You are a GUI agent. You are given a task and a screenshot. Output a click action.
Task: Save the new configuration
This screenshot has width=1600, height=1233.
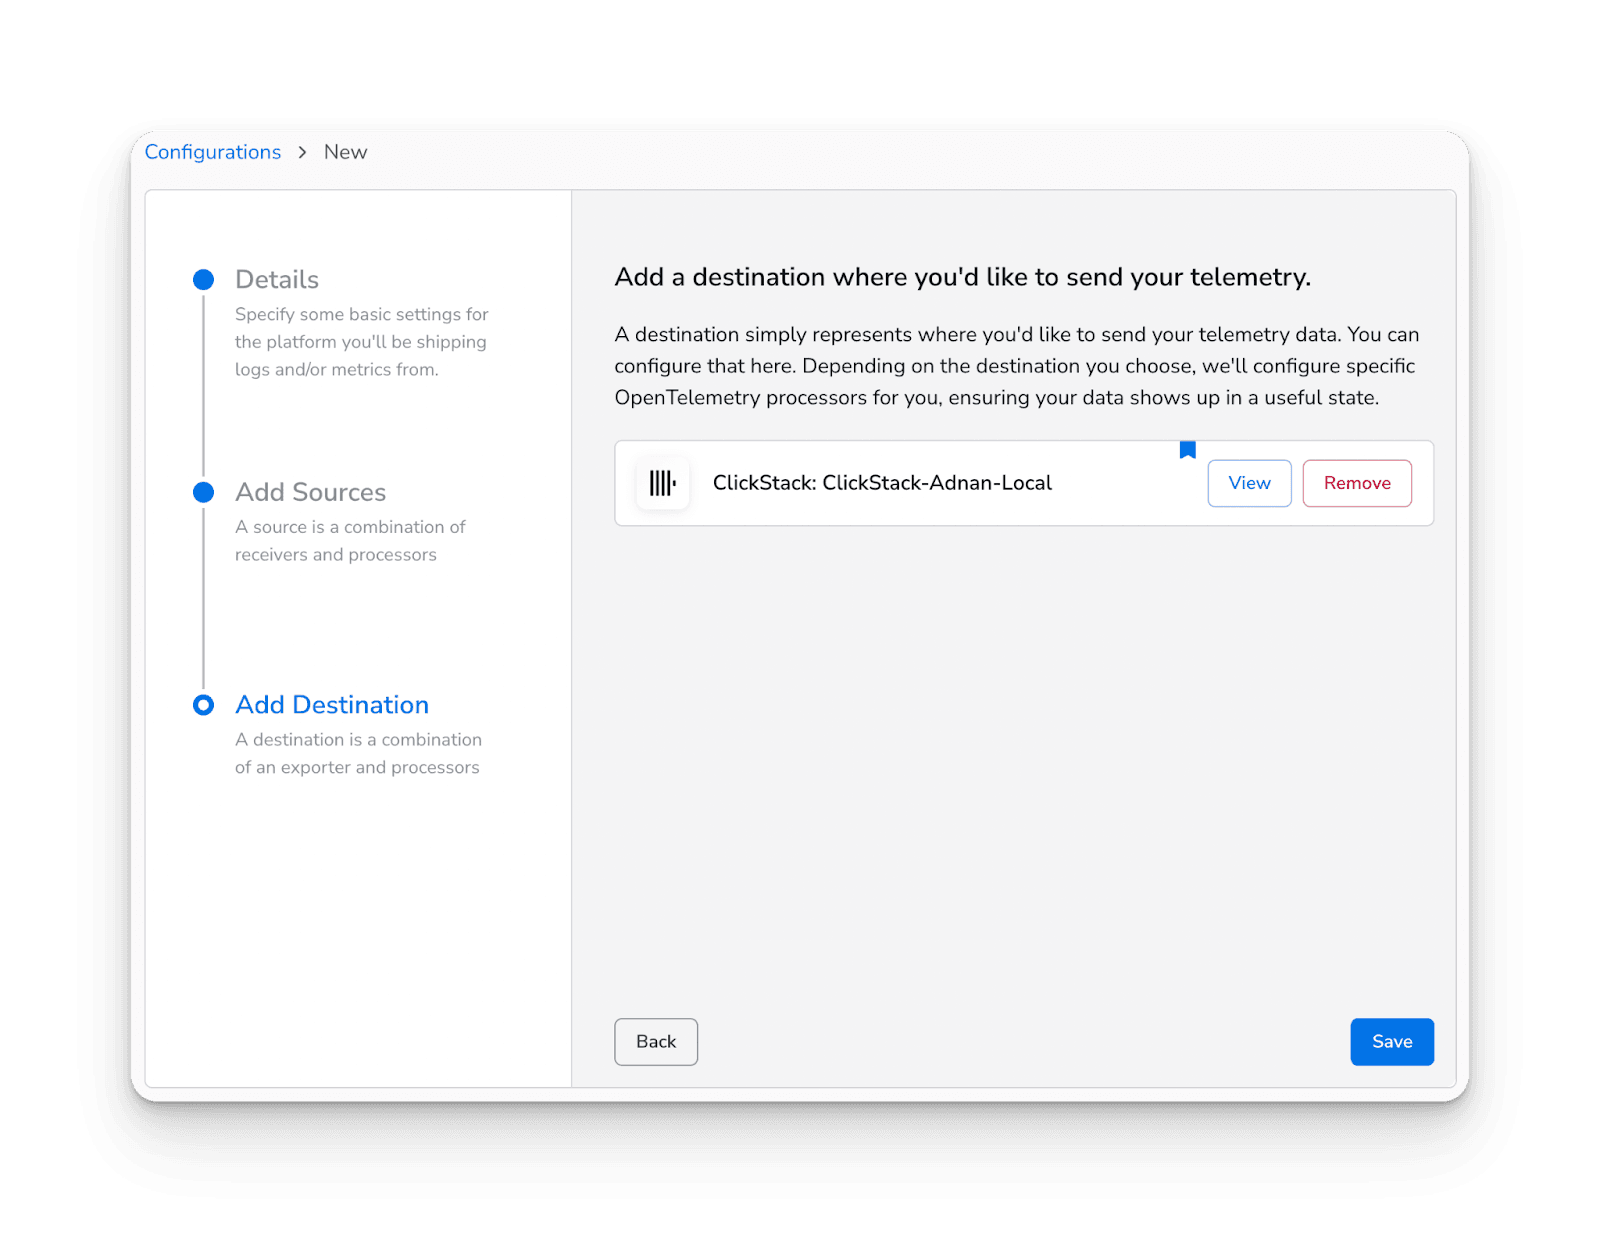pyautogui.click(x=1391, y=1042)
